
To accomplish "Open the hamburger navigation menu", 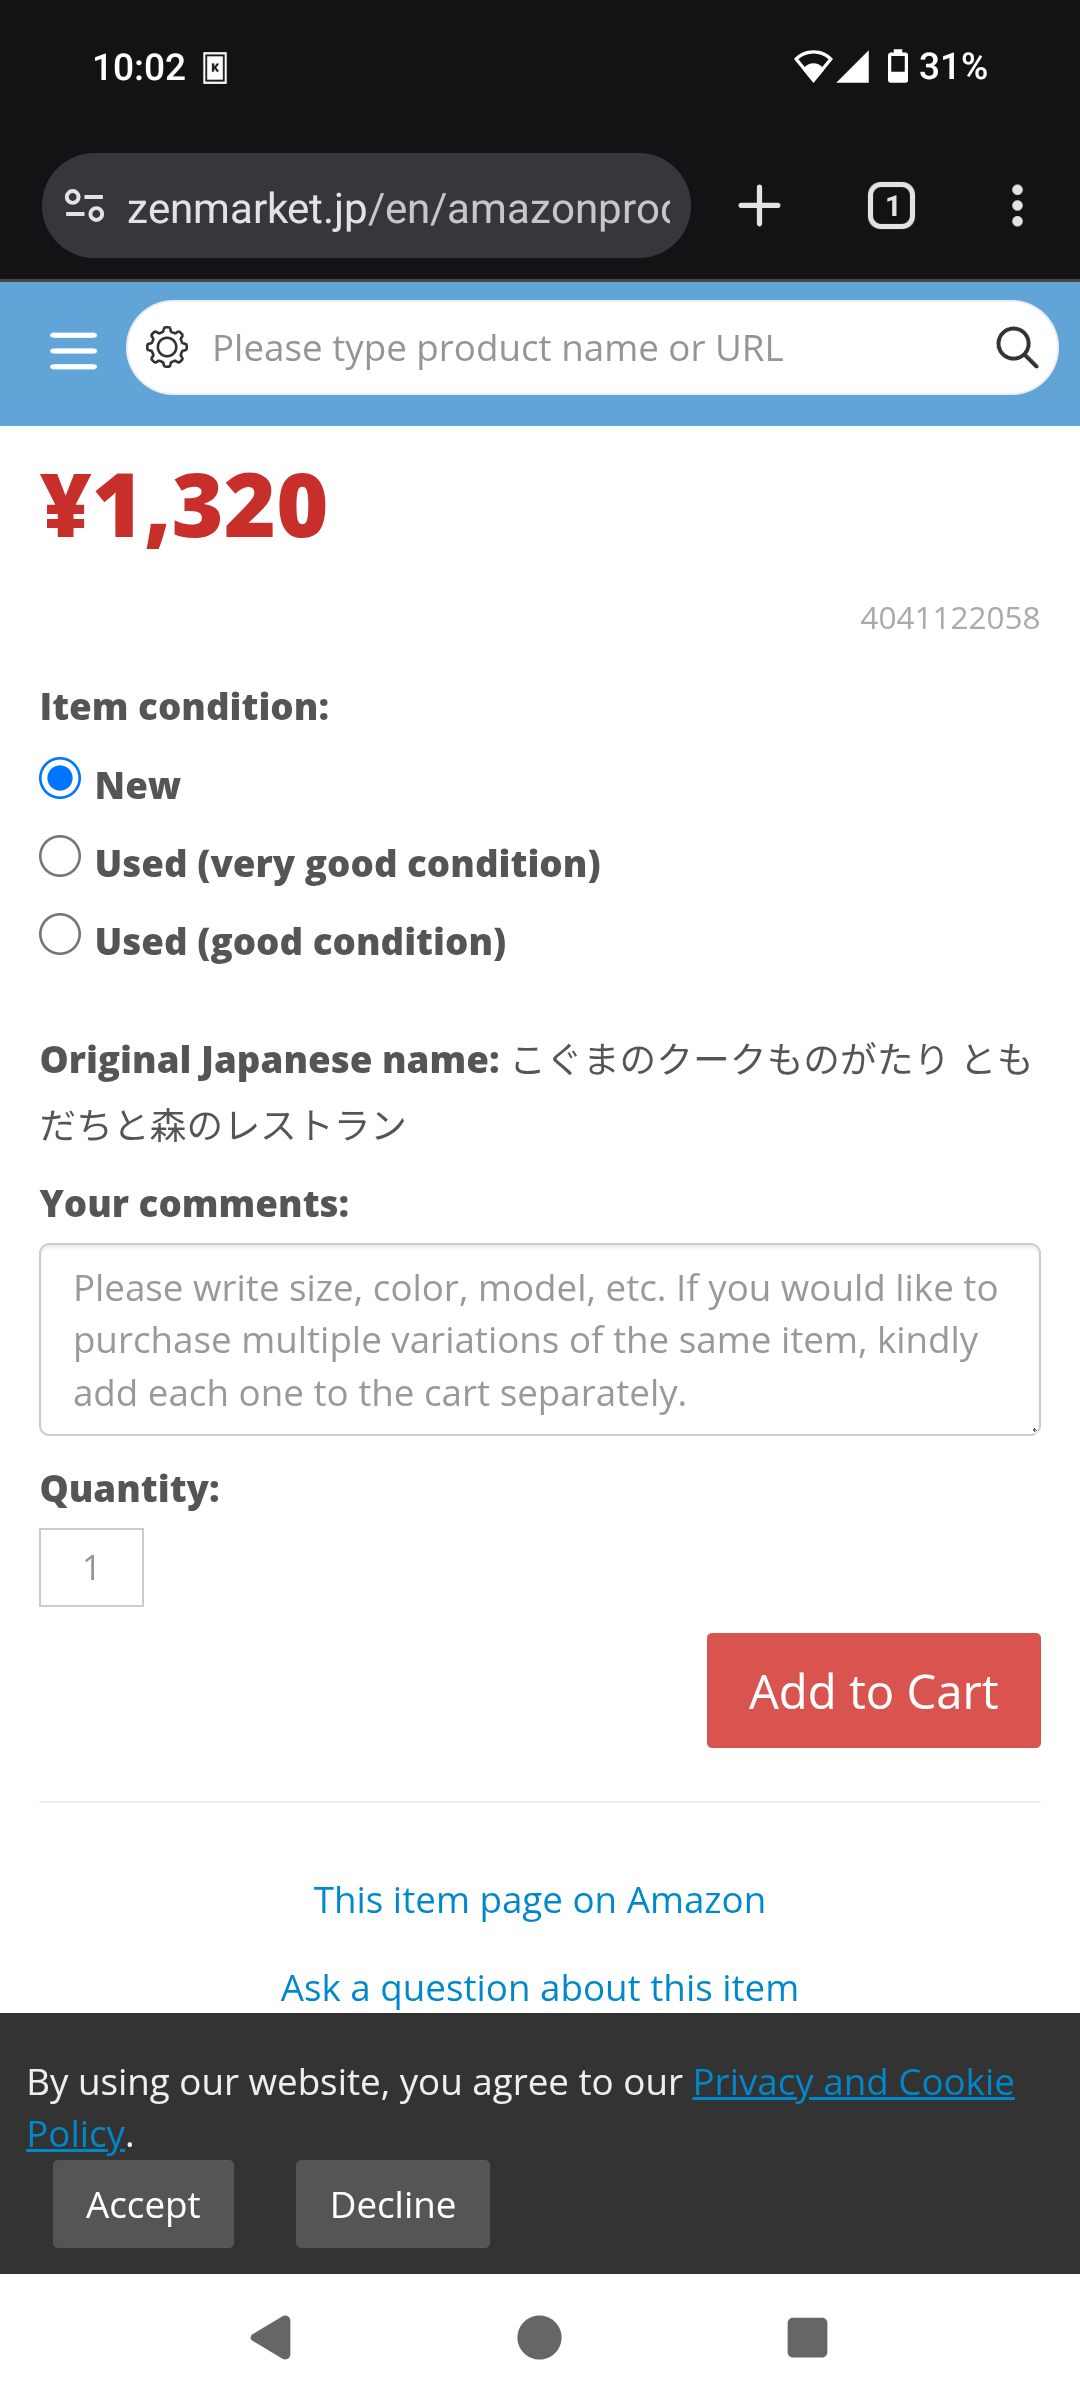I will pos(74,350).
